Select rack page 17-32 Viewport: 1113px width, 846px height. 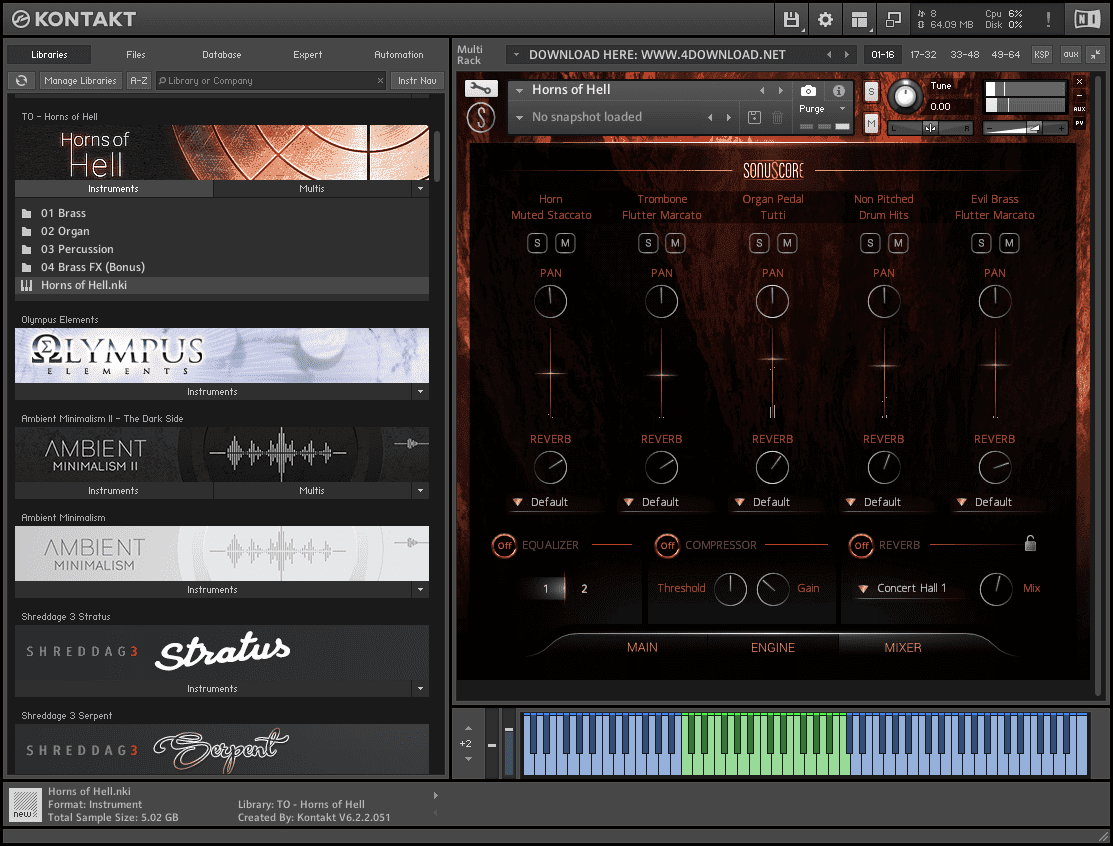click(x=923, y=55)
